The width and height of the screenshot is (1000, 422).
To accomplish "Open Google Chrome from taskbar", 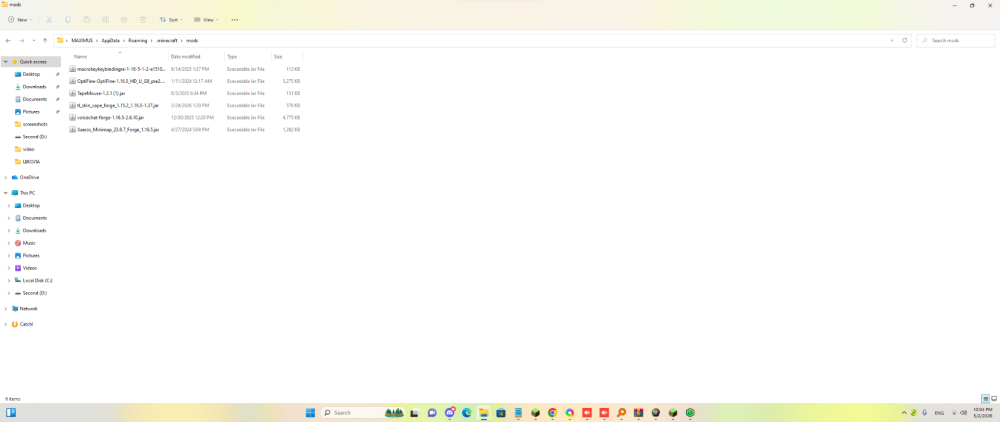I will 552,412.
